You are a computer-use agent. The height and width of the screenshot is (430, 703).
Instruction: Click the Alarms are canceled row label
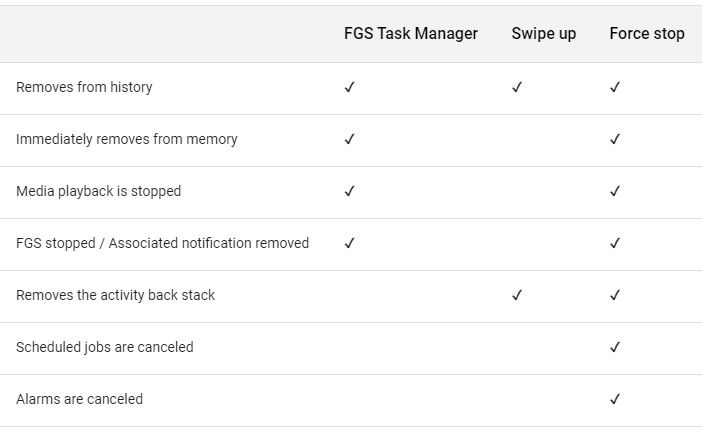click(79, 399)
